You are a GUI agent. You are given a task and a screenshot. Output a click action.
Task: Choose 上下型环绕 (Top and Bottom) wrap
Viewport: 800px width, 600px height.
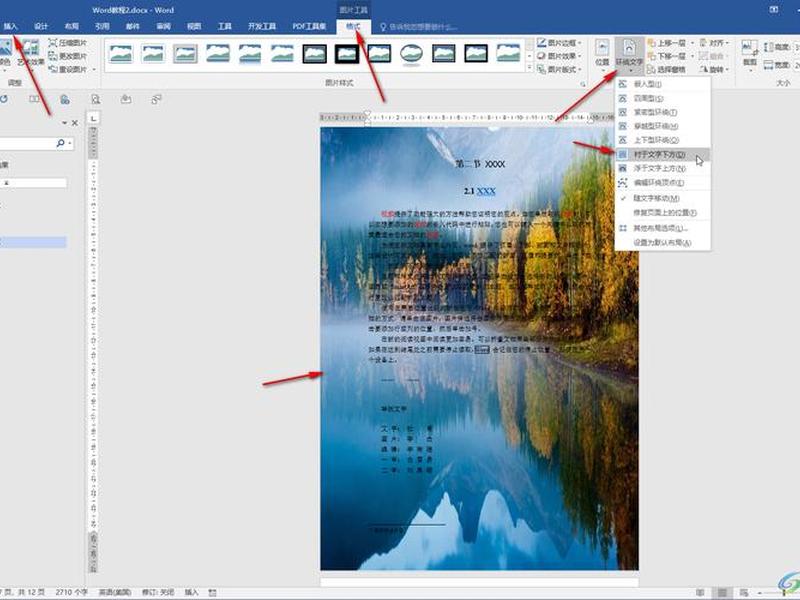pos(663,140)
